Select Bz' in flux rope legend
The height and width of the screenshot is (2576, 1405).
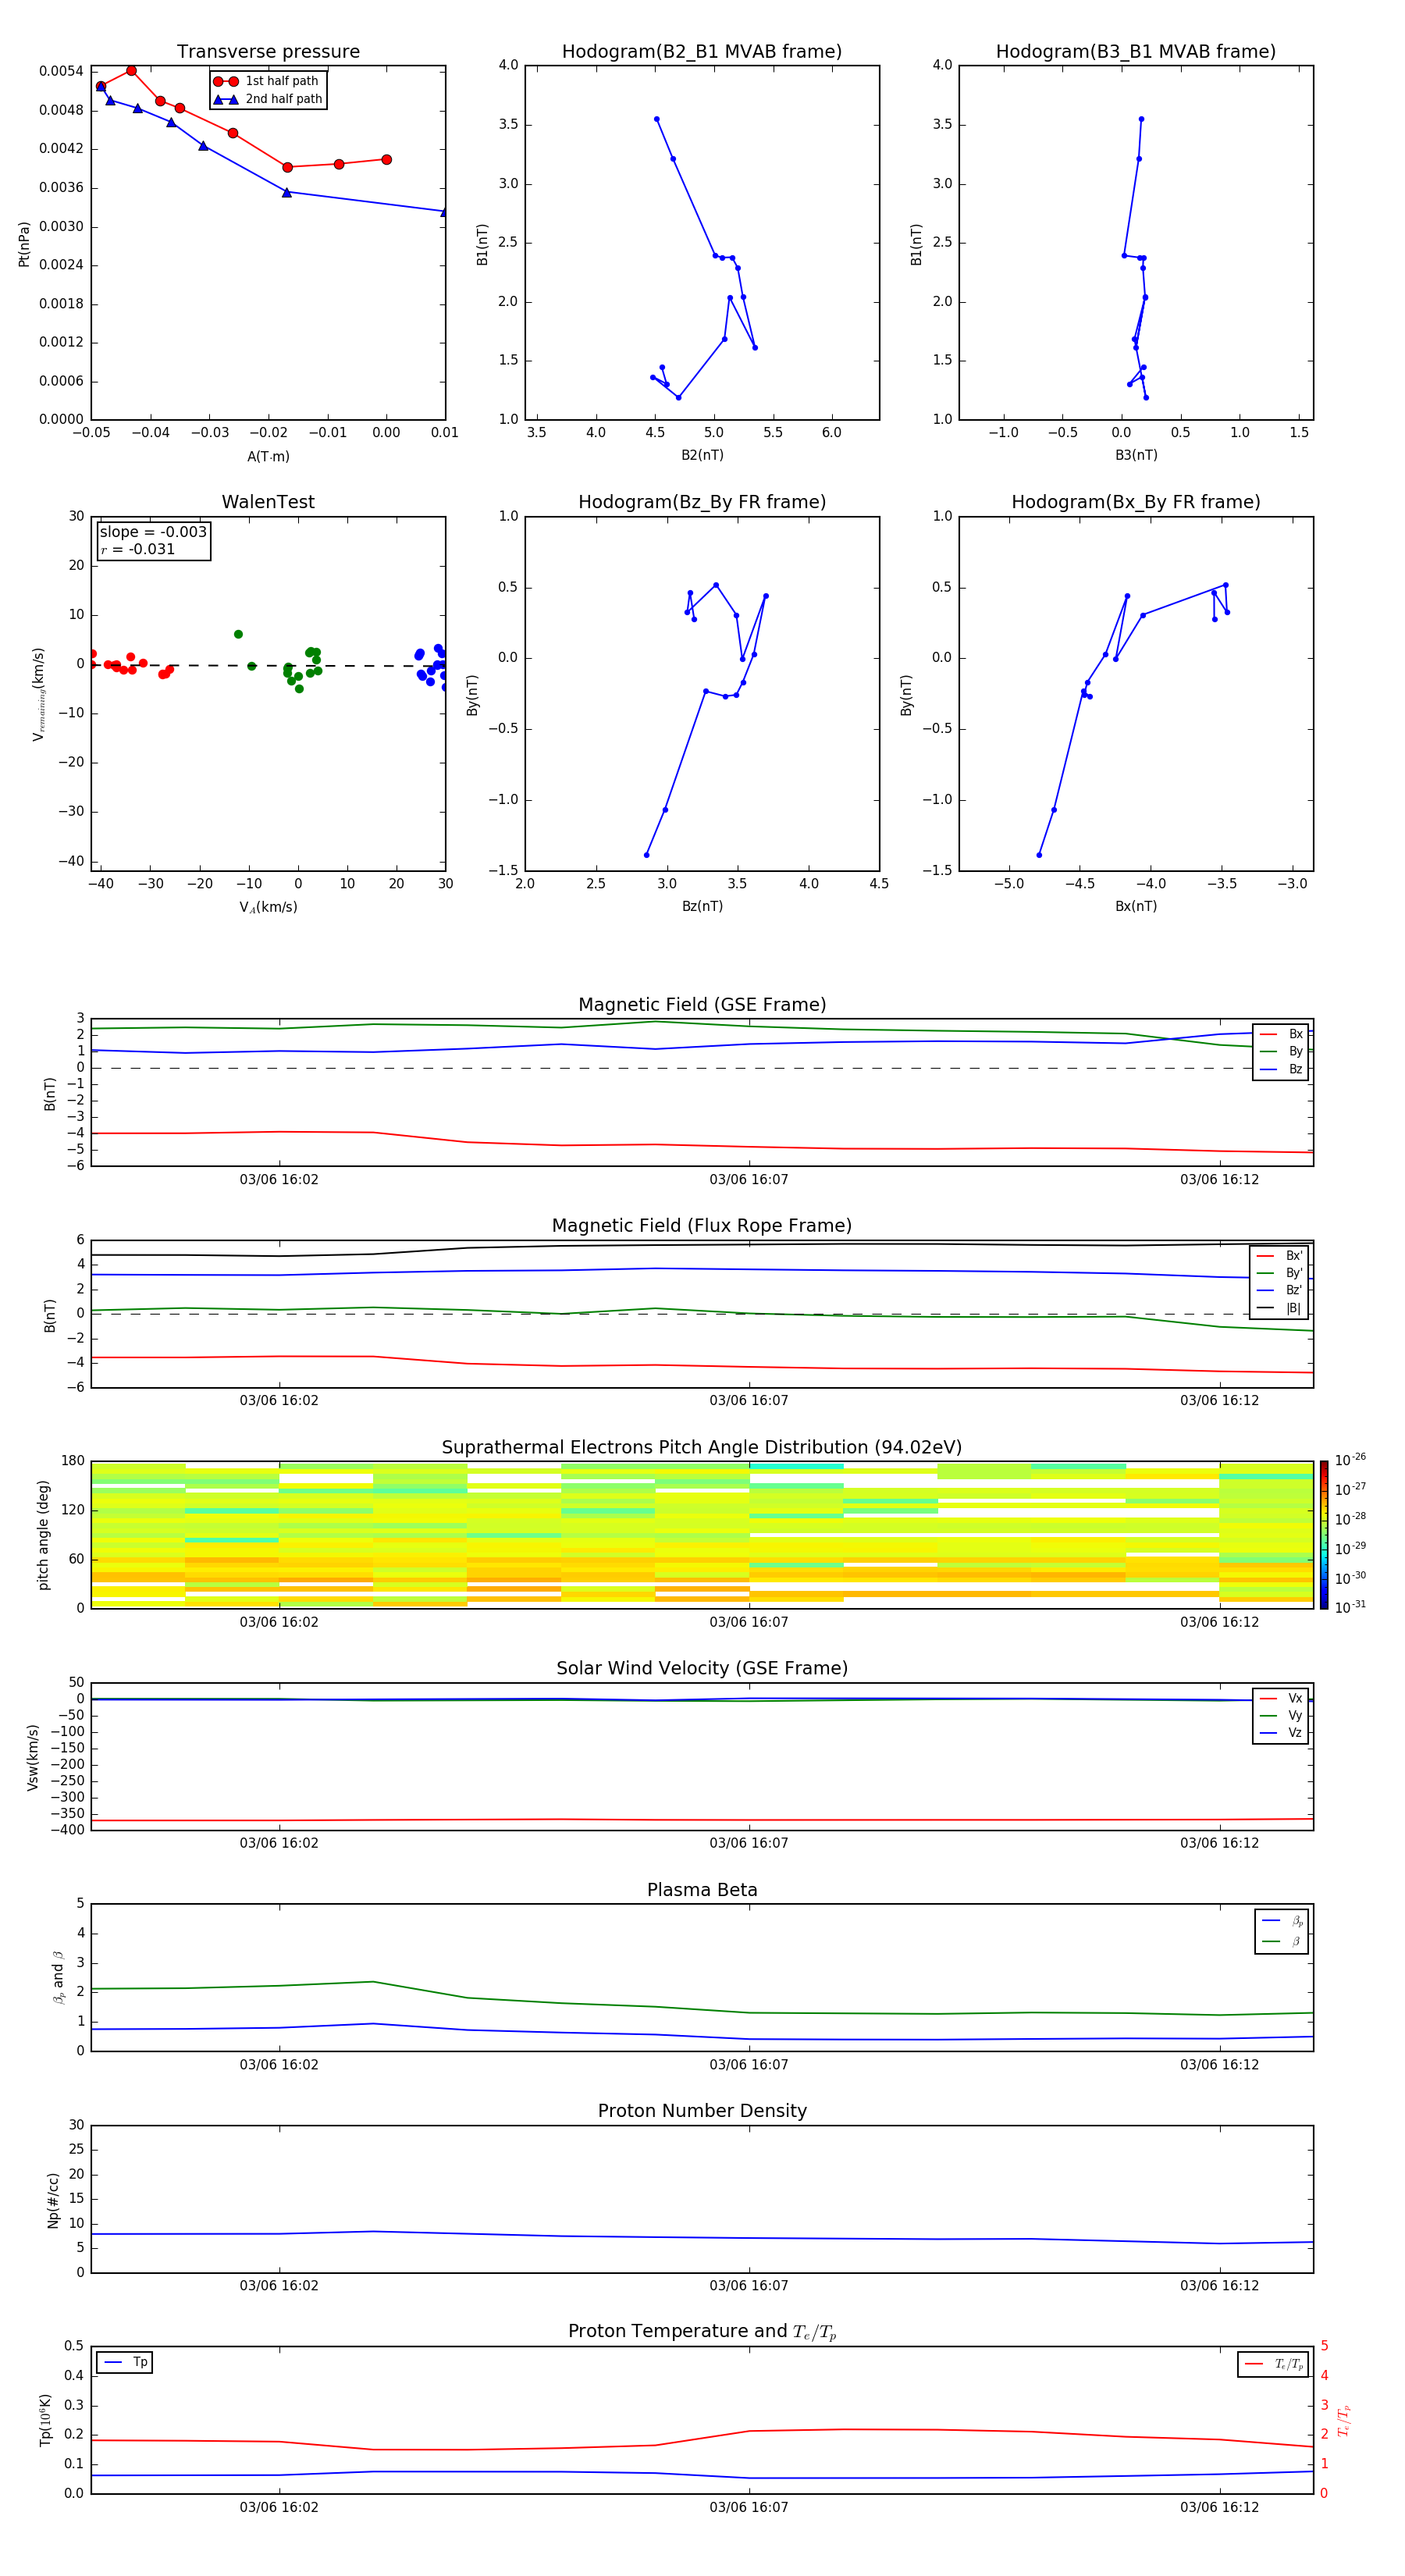click(x=1280, y=1290)
